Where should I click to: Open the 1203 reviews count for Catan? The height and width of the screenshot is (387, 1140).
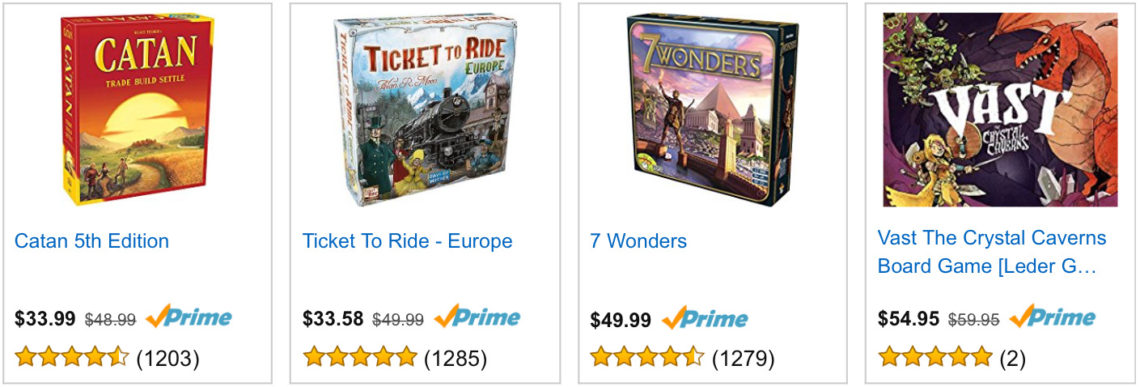pyautogui.click(x=168, y=358)
